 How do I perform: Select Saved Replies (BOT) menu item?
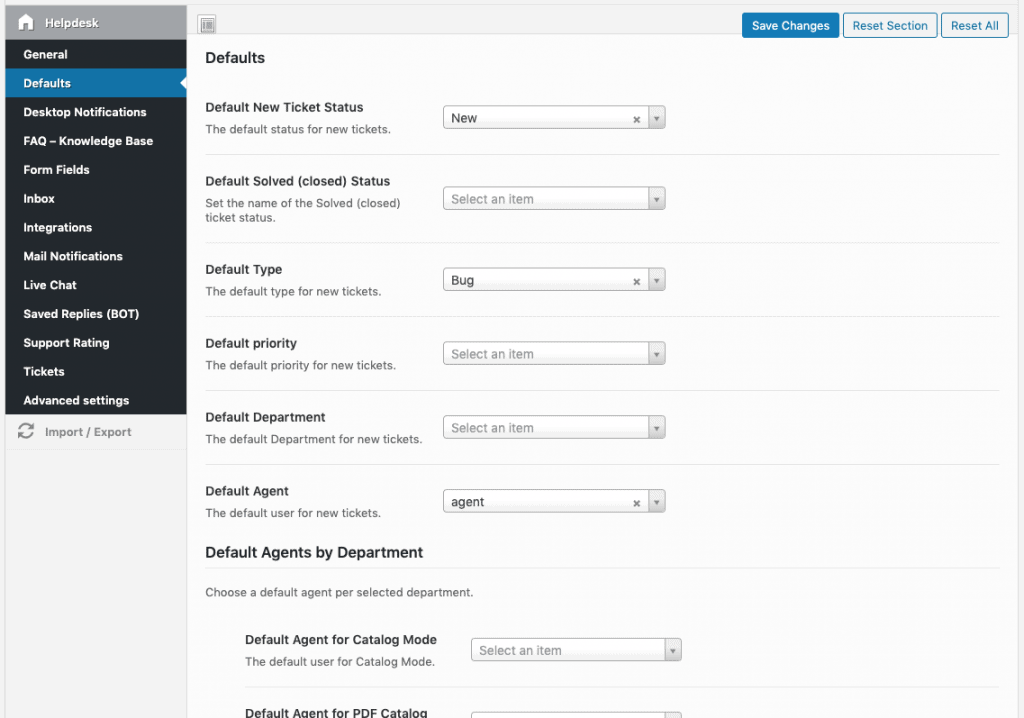(81, 314)
